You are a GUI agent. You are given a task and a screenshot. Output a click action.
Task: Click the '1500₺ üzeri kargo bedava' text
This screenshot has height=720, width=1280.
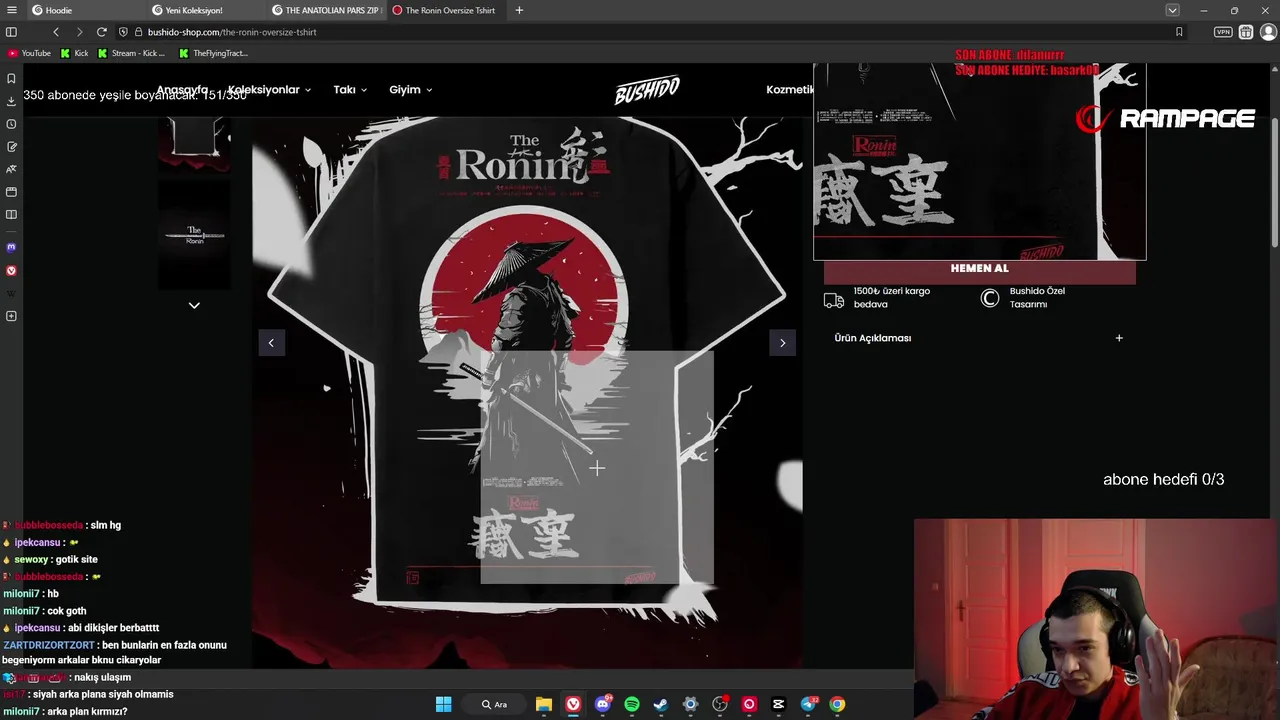pos(891,298)
